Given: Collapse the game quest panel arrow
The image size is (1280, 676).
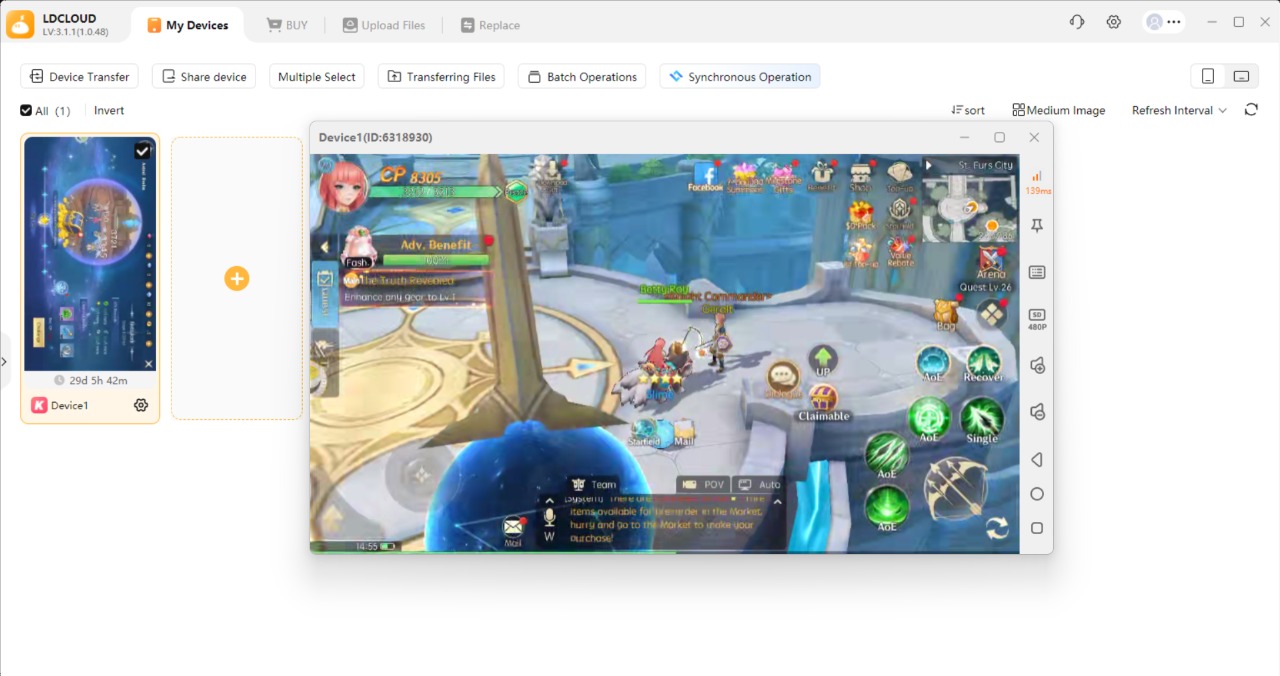Looking at the screenshot, I should coord(324,247).
